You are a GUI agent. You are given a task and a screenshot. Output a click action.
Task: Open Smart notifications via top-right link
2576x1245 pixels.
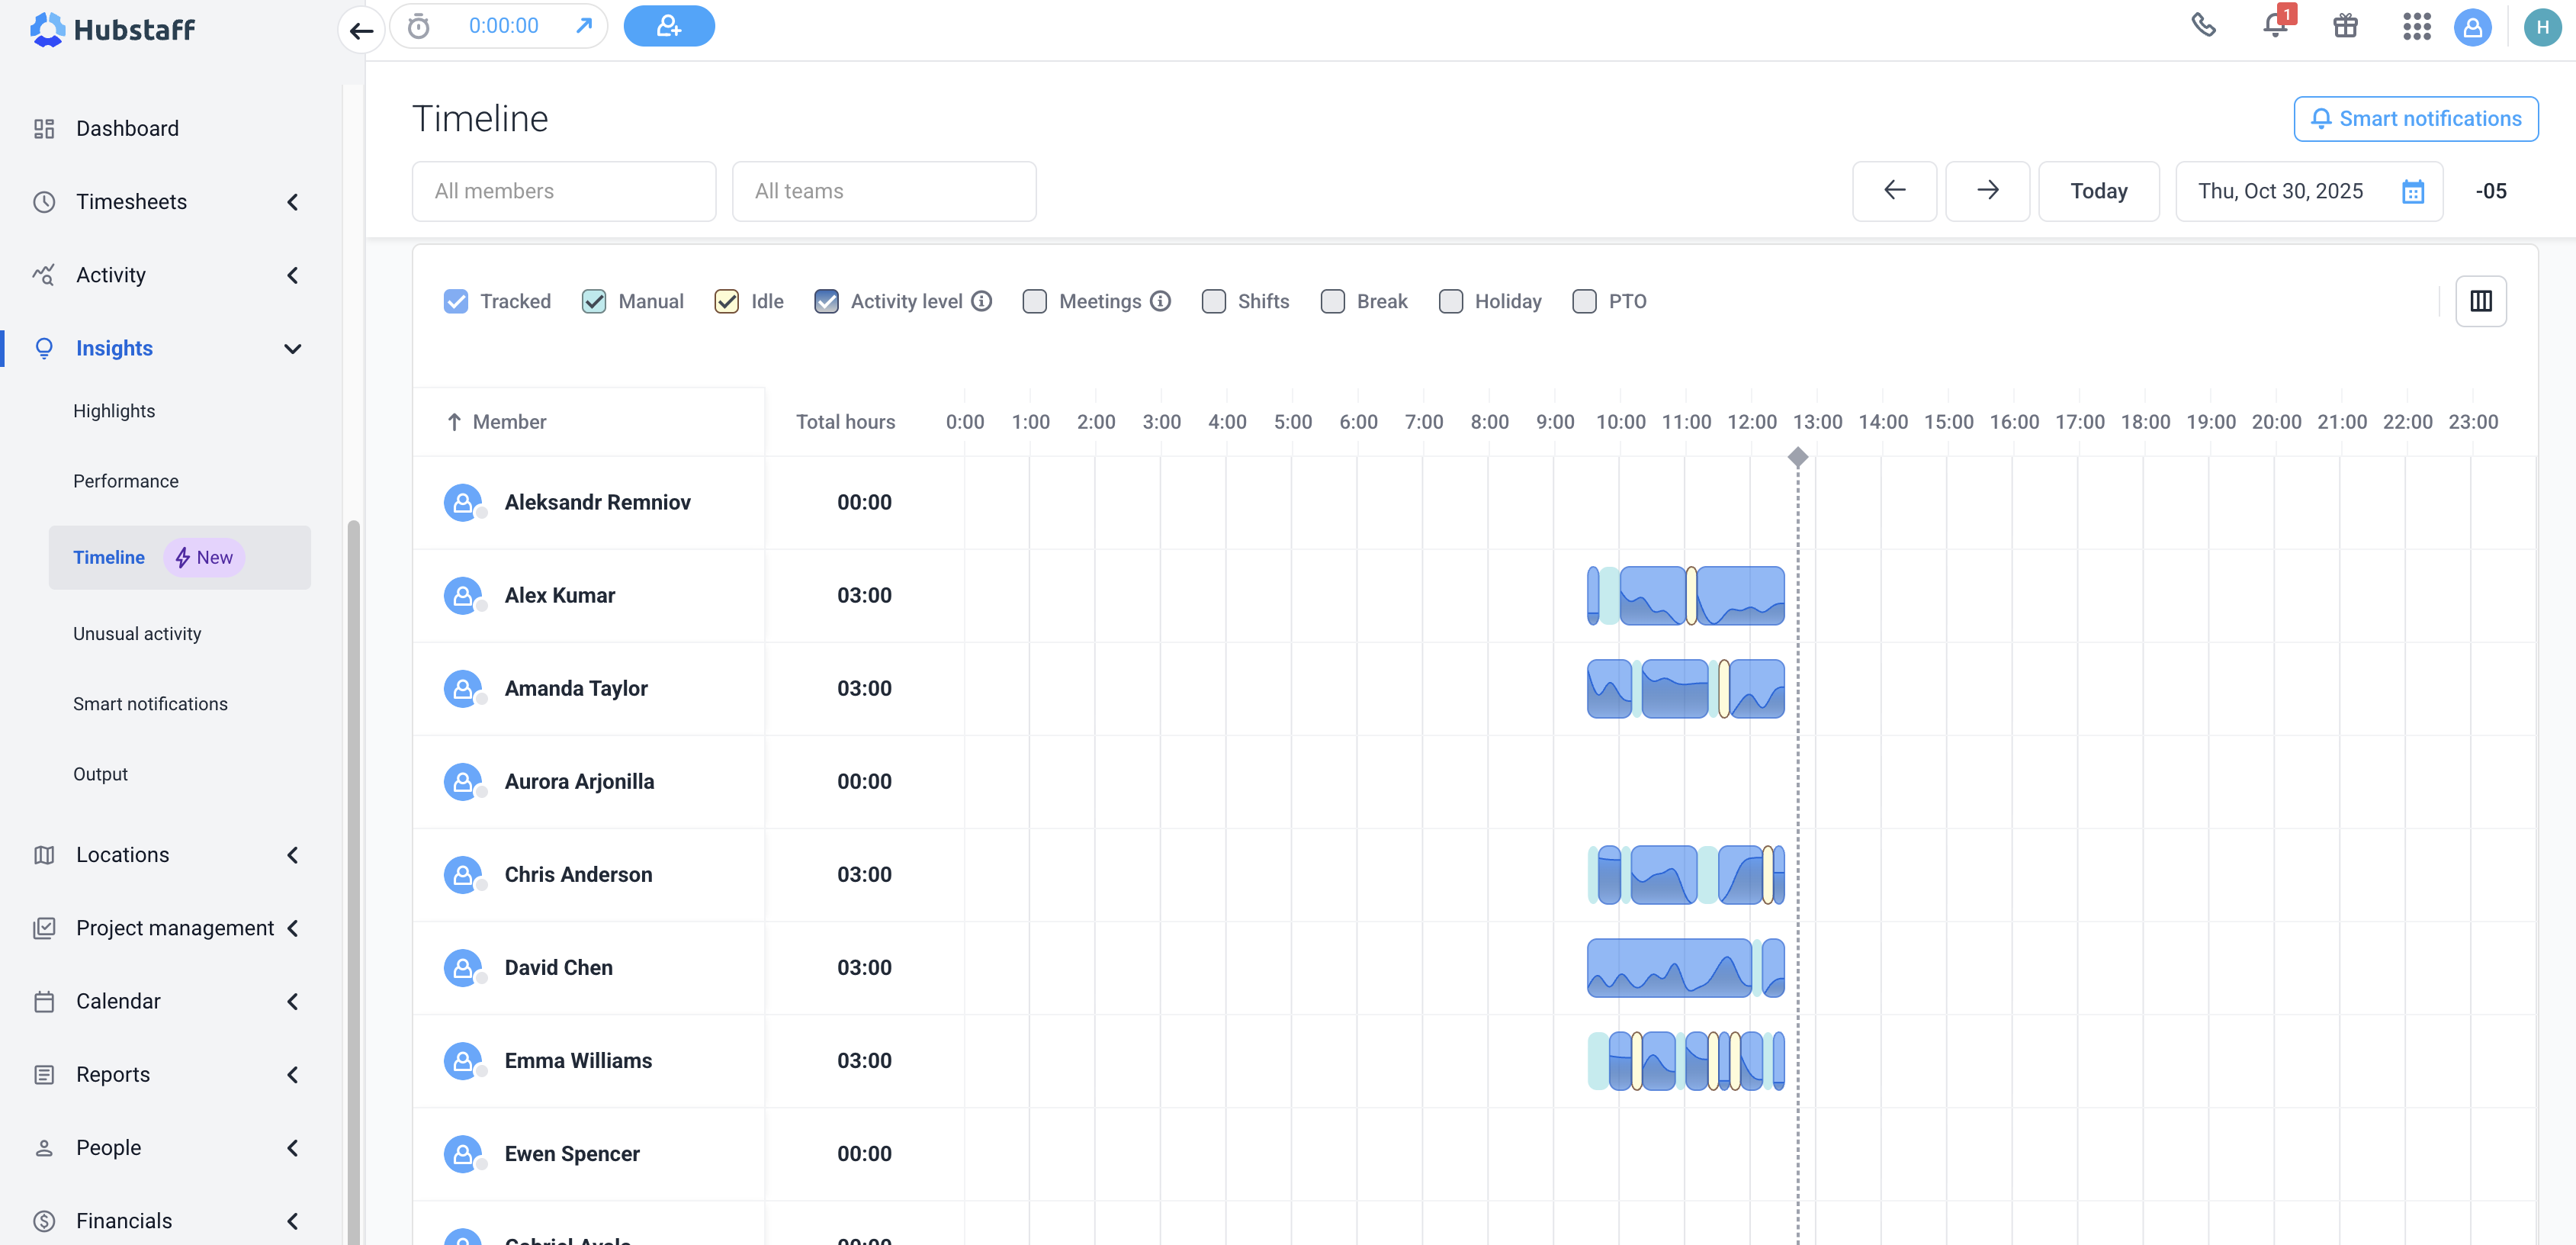coord(2416,118)
